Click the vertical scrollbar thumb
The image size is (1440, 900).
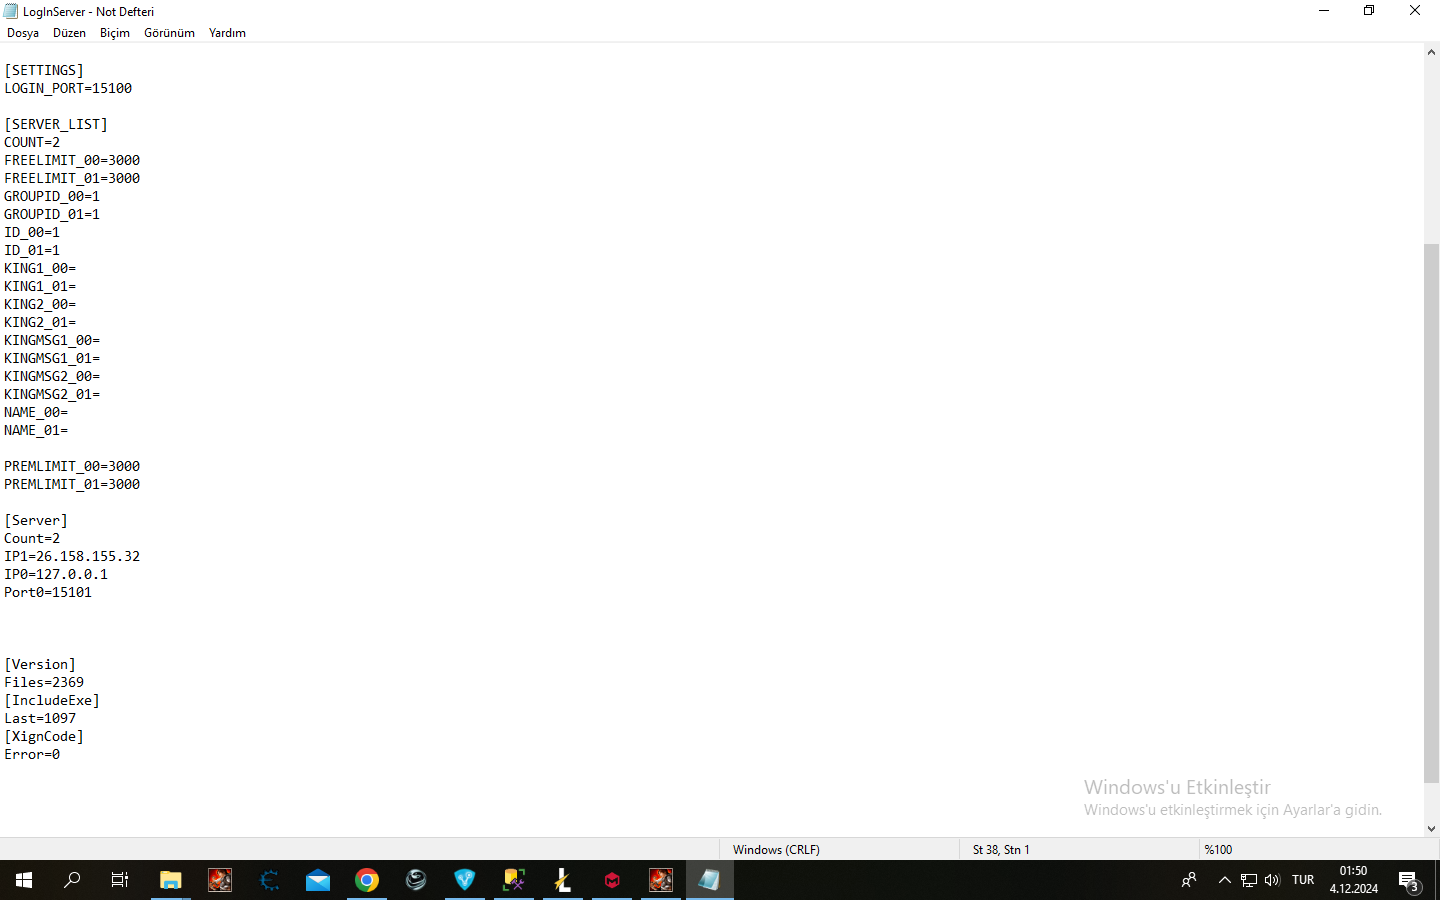tap(1432, 513)
